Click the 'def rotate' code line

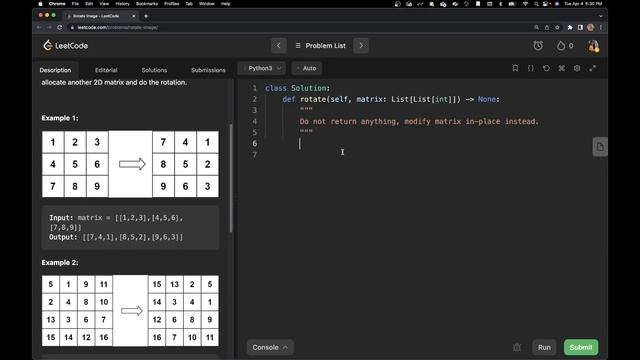pos(391,99)
